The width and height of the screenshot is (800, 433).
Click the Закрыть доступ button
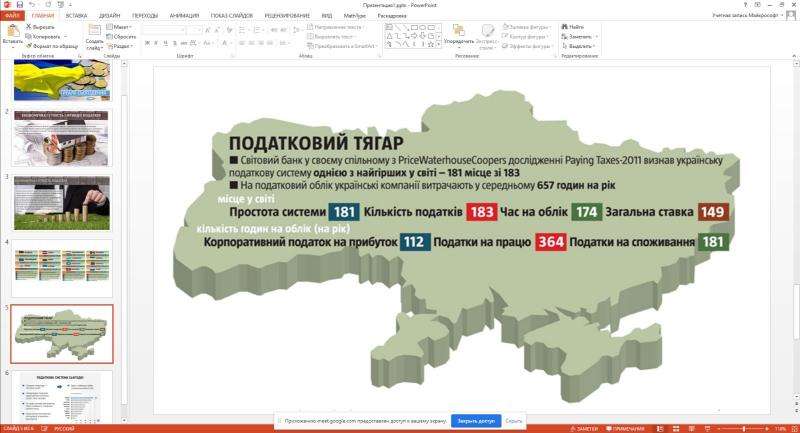[475, 420]
